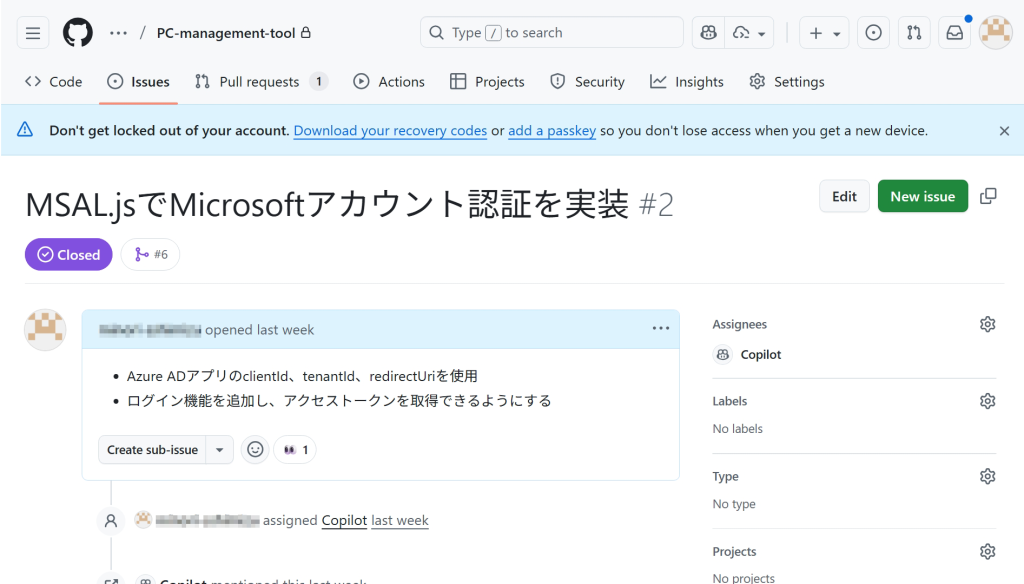Dismiss the recovery codes banner
The height and width of the screenshot is (584, 1024).
(1004, 131)
